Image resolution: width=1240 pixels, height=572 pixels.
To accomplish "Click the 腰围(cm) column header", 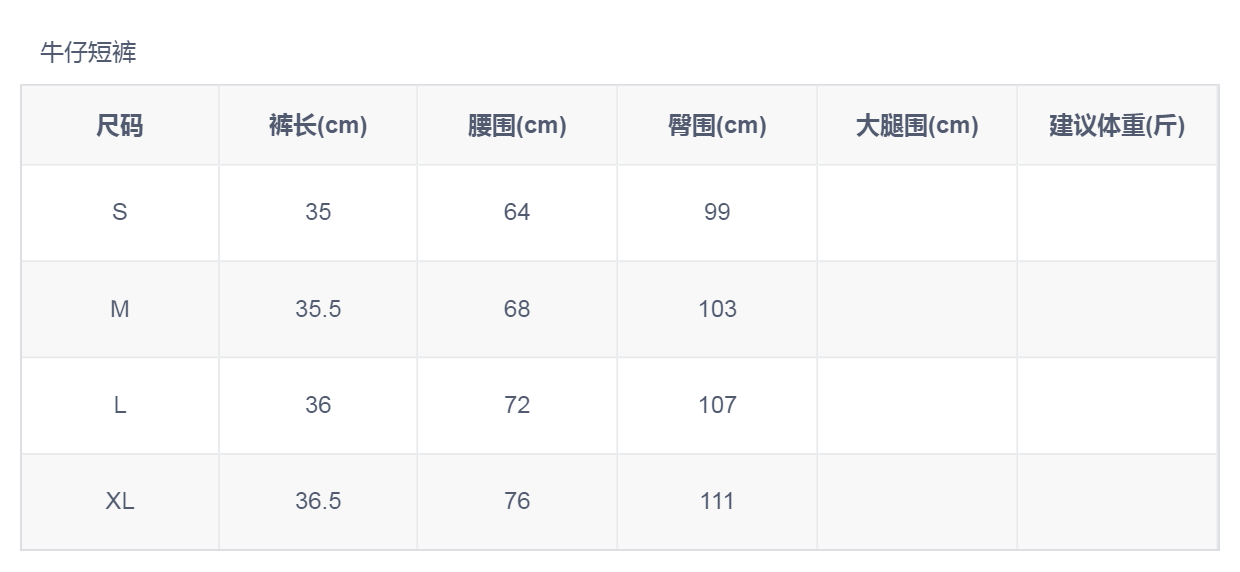I will 517,126.
